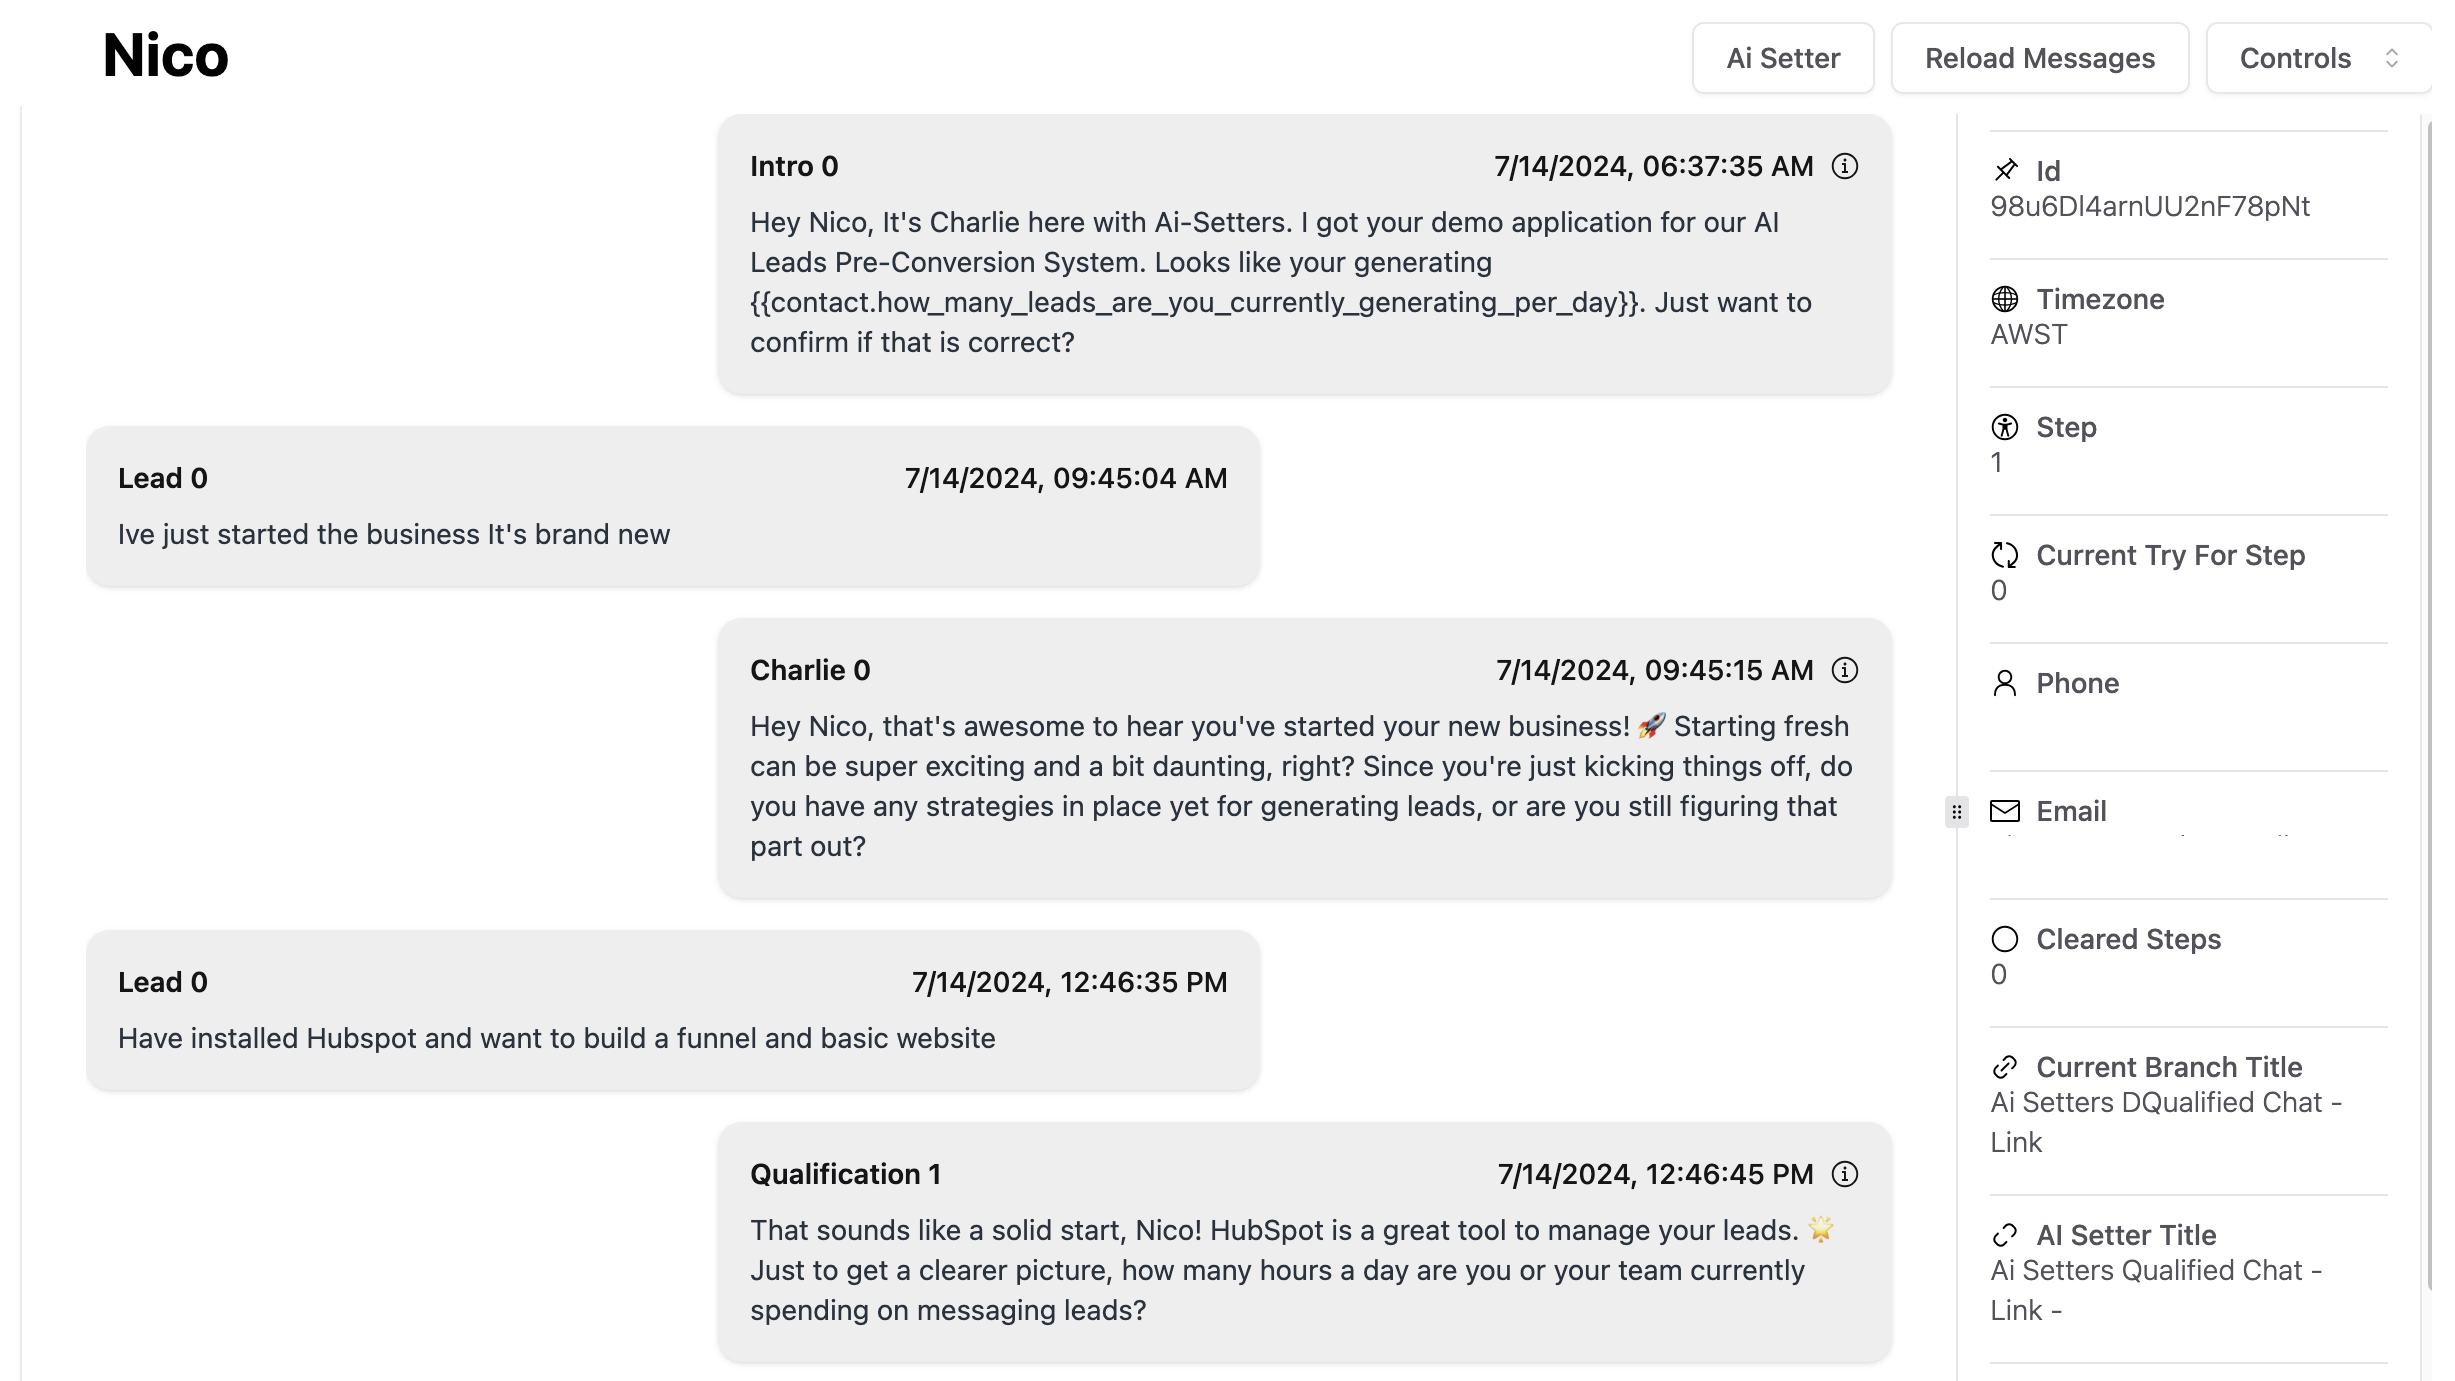Open info icon on Qualification 1 message
This screenshot has height=1381, width=2455.
(1844, 1174)
